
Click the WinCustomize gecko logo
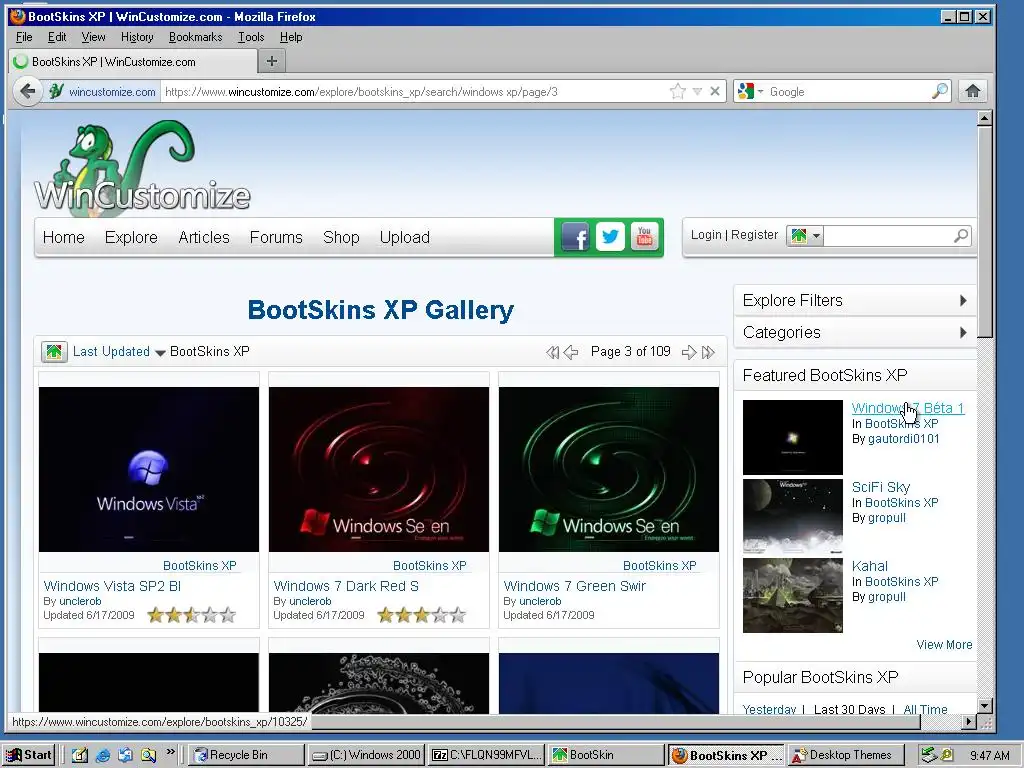[x=142, y=167]
